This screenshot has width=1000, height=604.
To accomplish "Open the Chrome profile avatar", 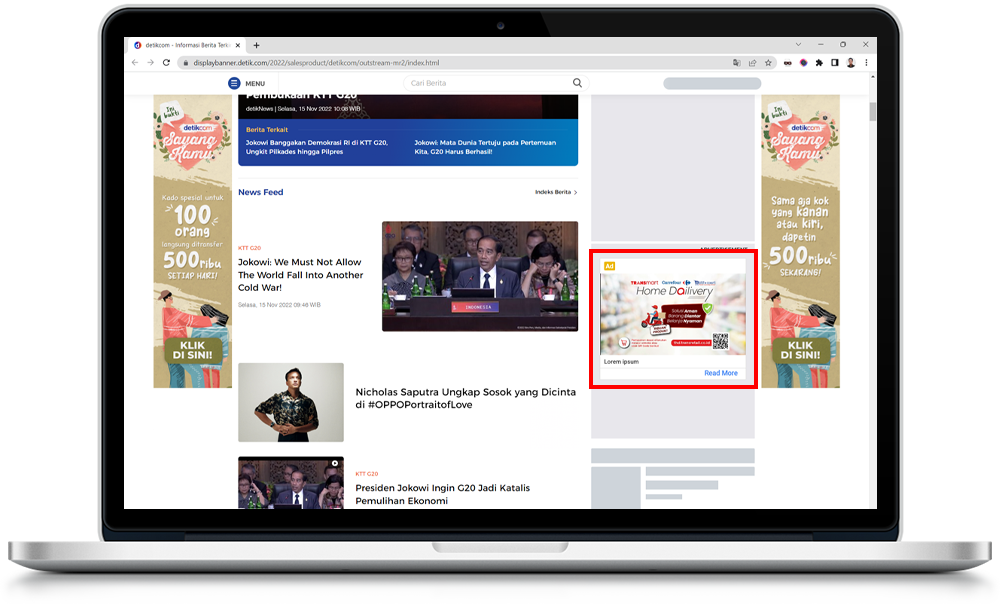I will coord(851,62).
